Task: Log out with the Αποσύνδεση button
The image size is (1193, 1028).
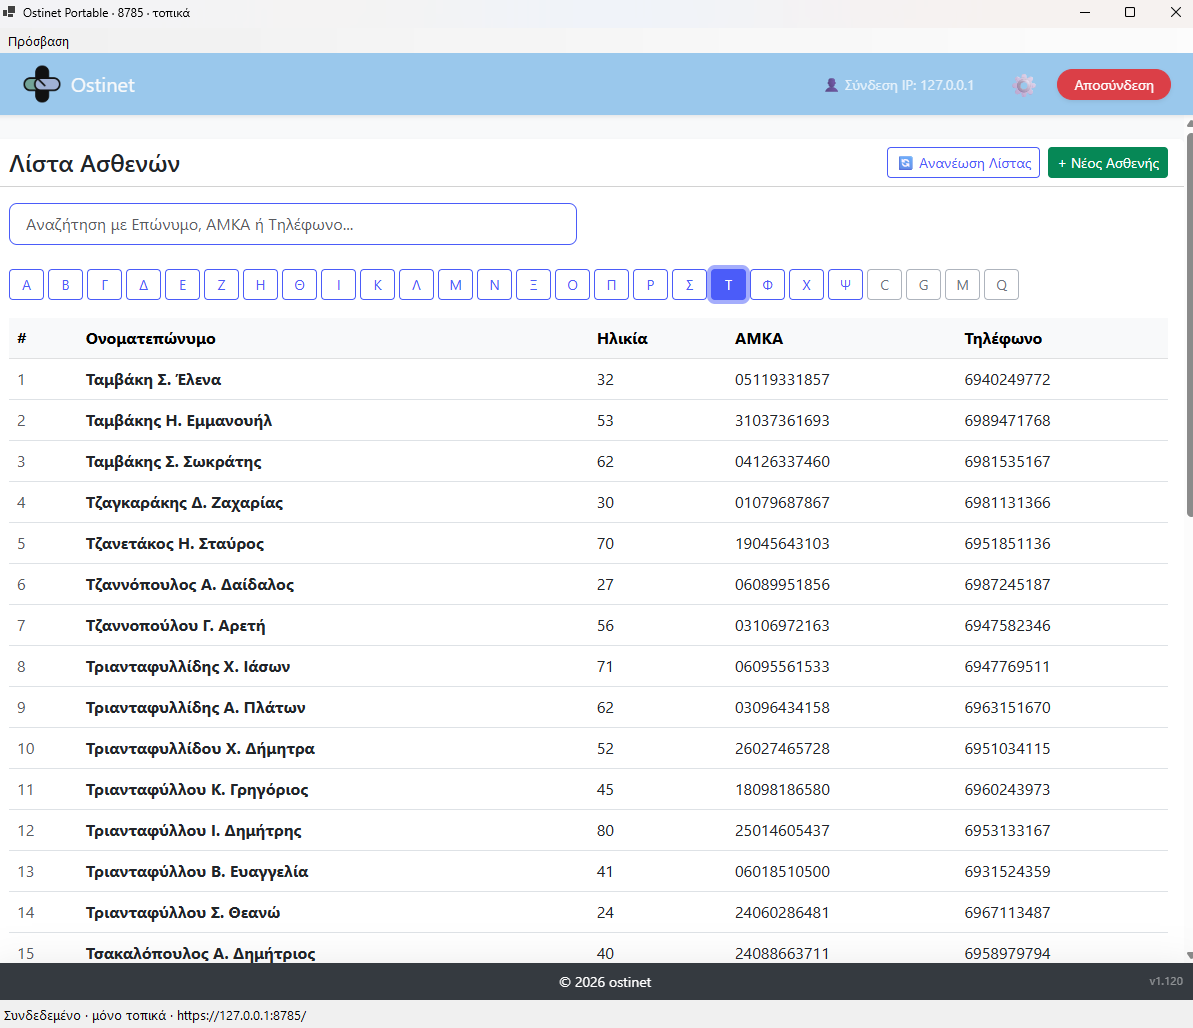Action: pos(1113,85)
